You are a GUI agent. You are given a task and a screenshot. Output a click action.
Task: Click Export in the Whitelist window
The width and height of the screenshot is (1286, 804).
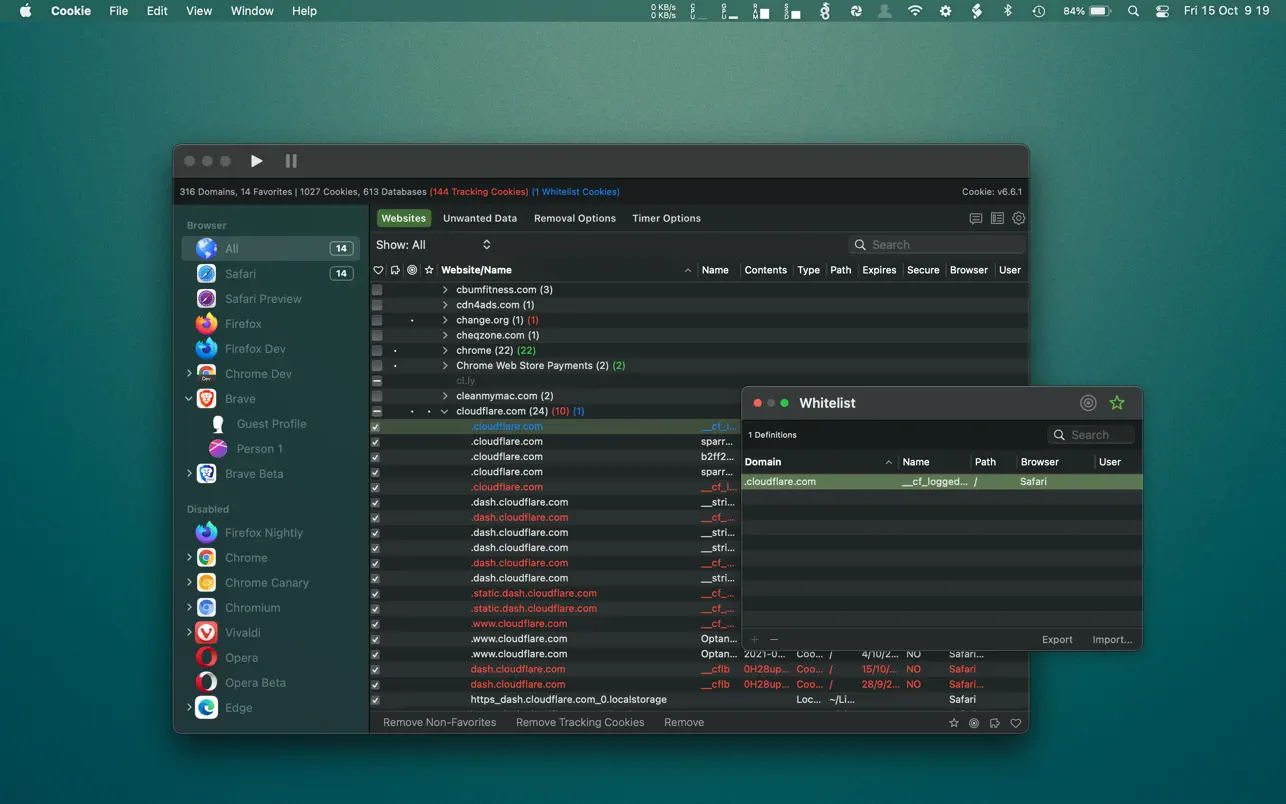(1056, 640)
